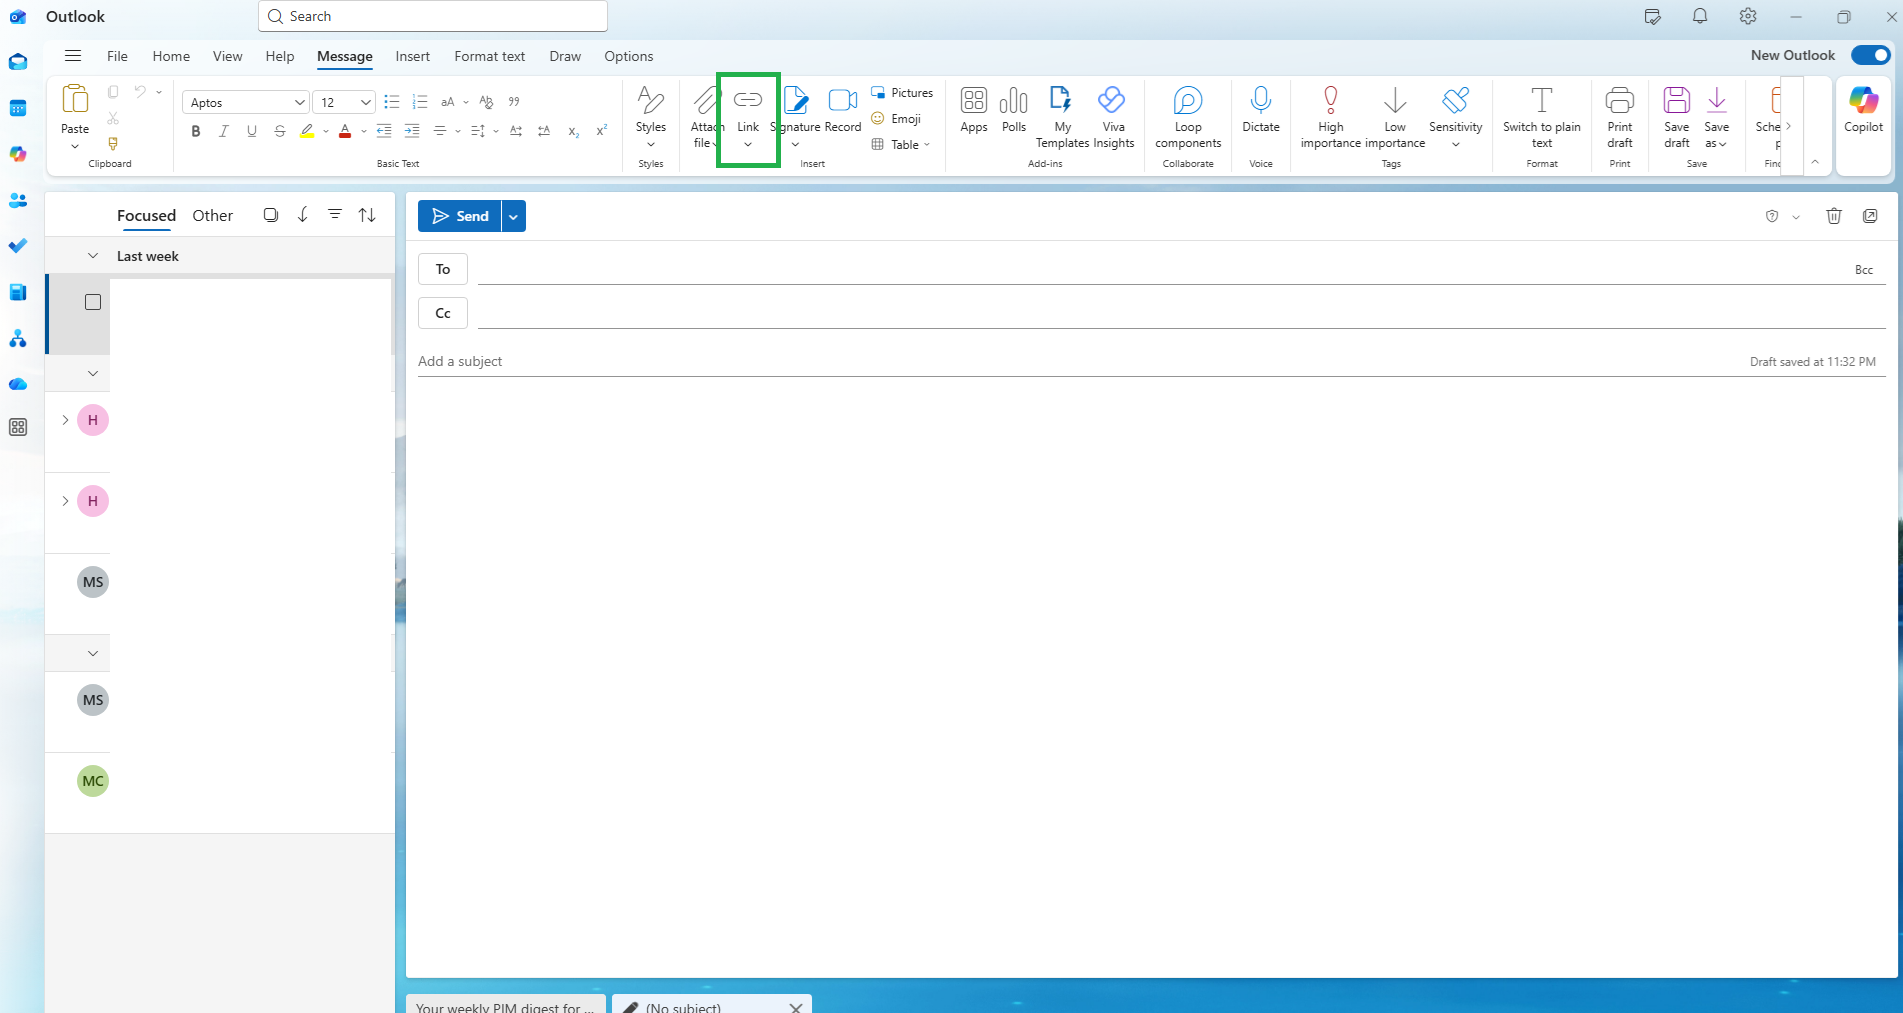The width and height of the screenshot is (1903, 1013).
Task: Switch to the Format text tab
Action: [x=489, y=56]
